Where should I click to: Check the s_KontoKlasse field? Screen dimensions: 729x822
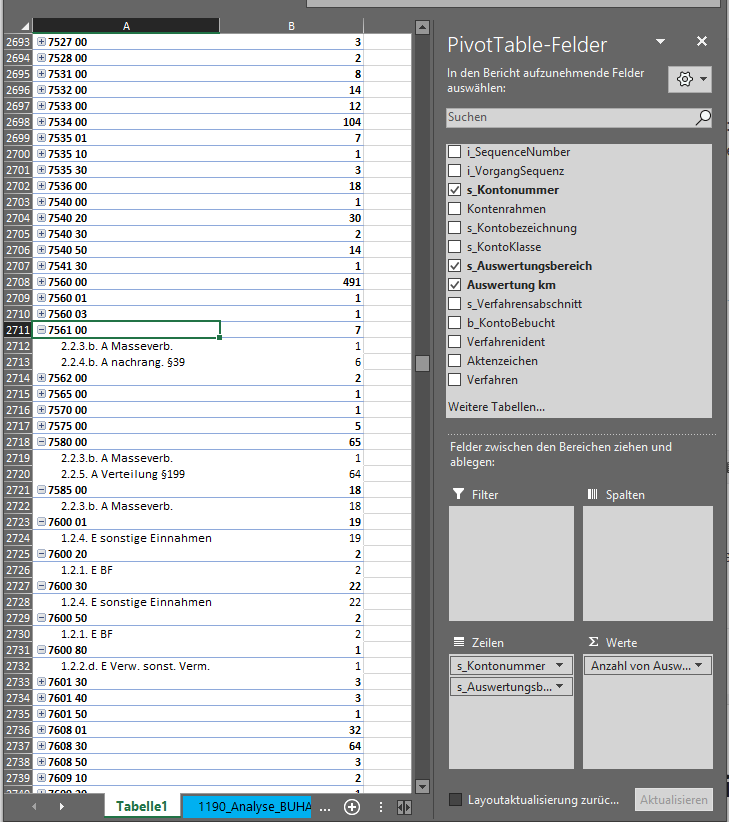(455, 247)
